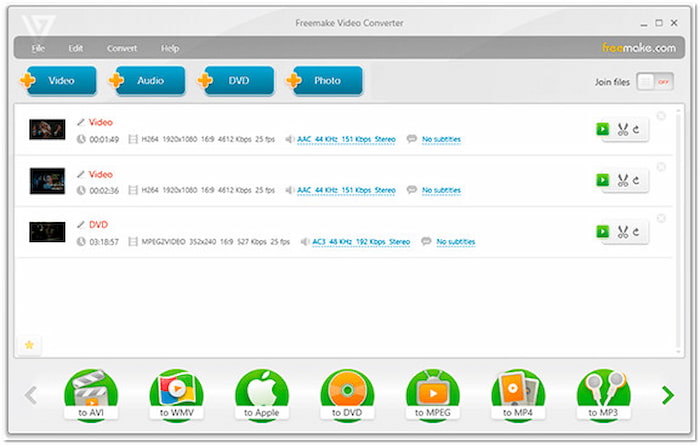This screenshot has width=700, height=445.
Task: Visit the freemake.com link
Action: [x=639, y=48]
